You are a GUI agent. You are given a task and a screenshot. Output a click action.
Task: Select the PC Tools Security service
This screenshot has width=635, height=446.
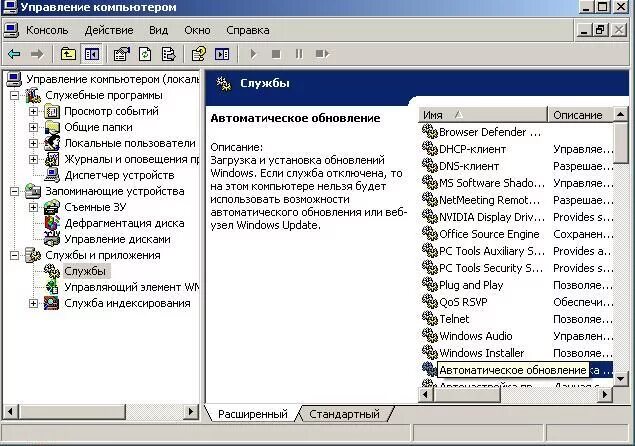pyautogui.click(x=491, y=268)
